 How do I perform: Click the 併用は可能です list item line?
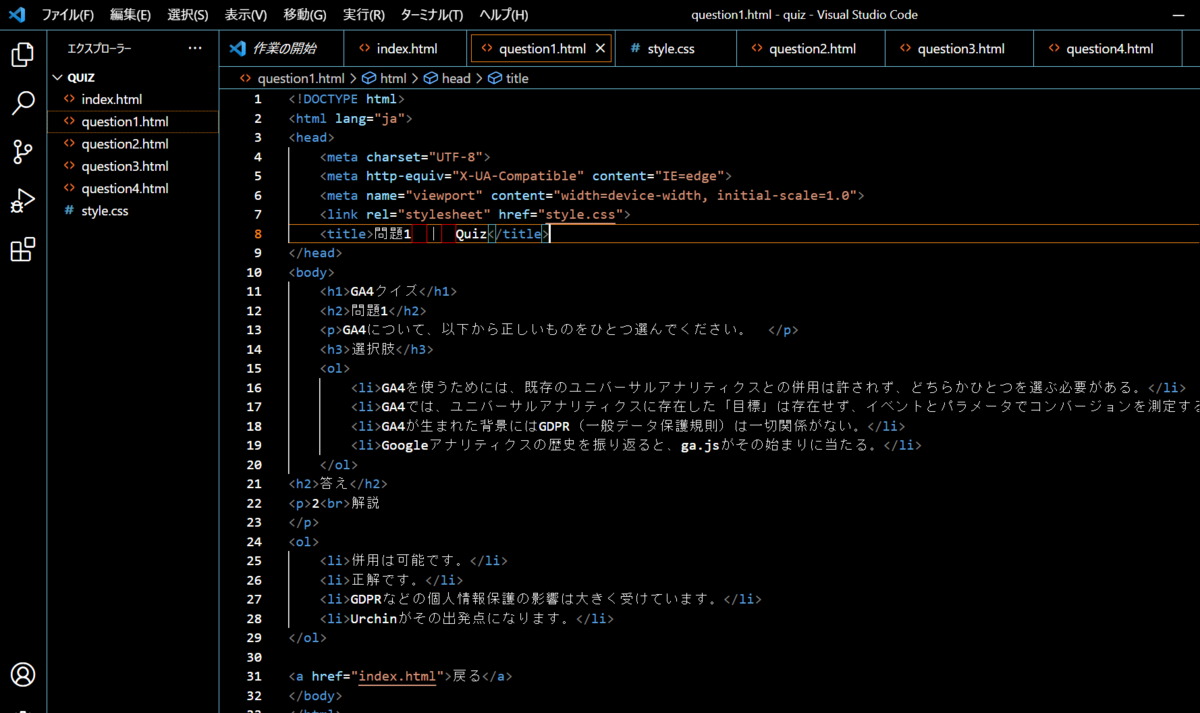pos(414,560)
